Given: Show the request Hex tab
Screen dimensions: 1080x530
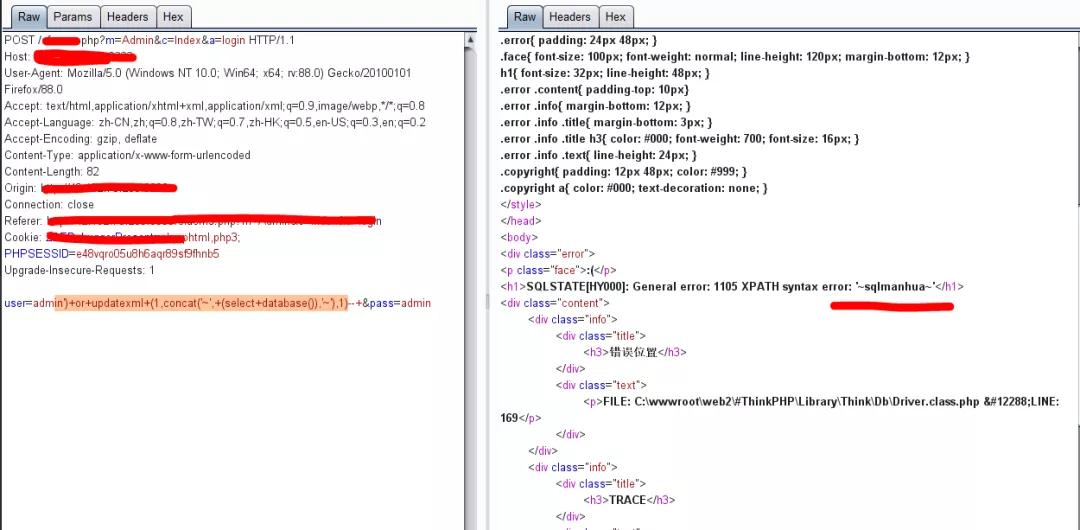Looking at the screenshot, I should click(173, 17).
